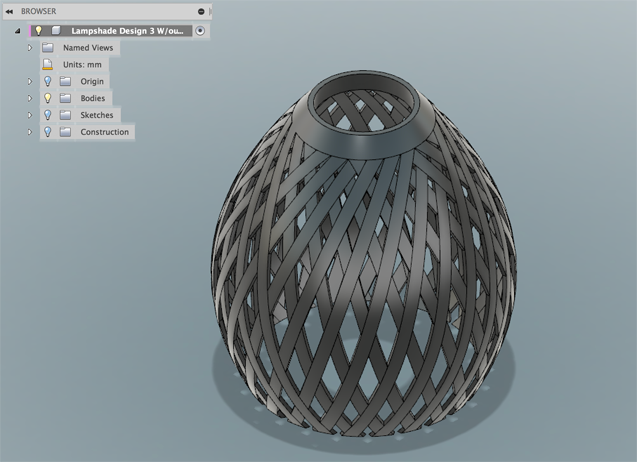
Task: Click the Named Views folder icon
Action: [48, 48]
